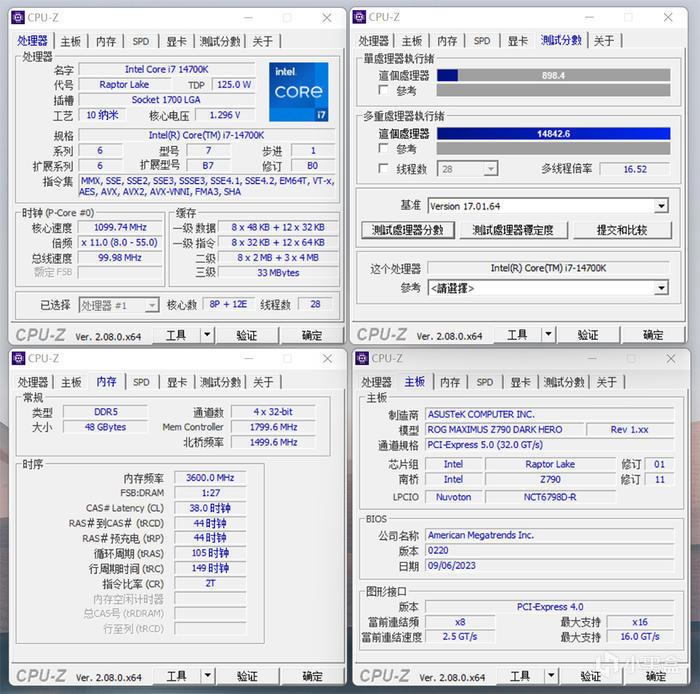This screenshot has width=700, height=694.
Task: Click BIOS date 09/06/2023
Action: (550, 565)
